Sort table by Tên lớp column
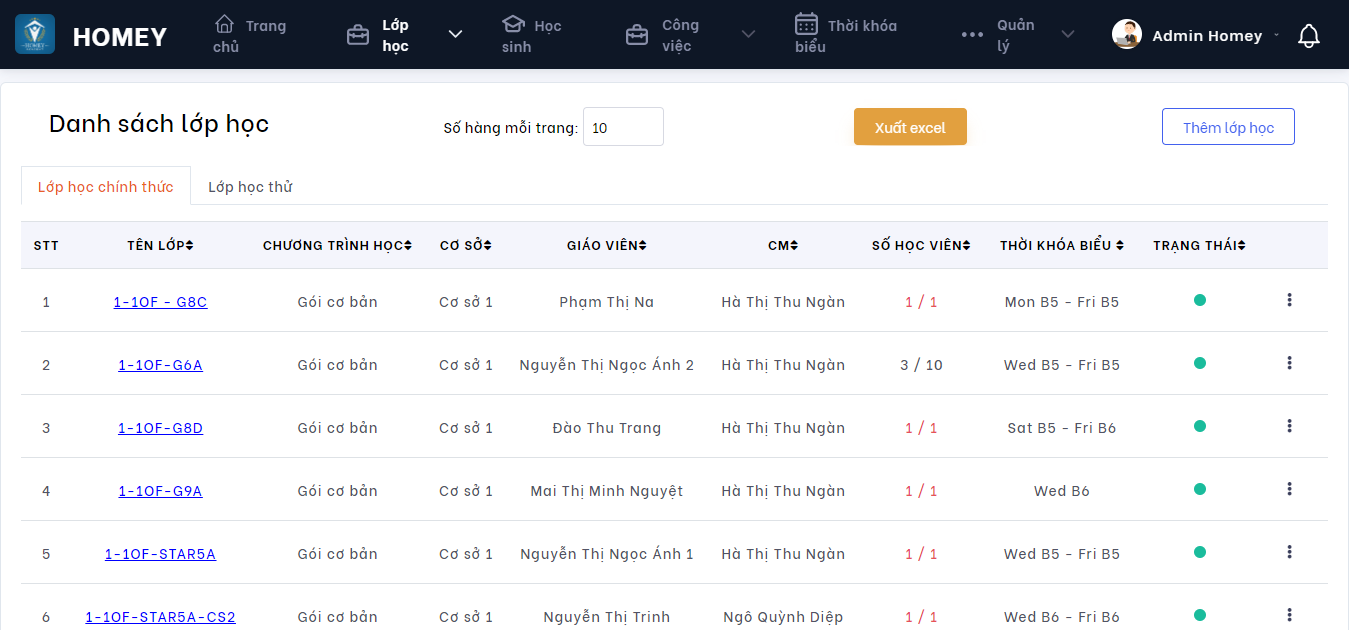The image size is (1349, 630). click(160, 245)
